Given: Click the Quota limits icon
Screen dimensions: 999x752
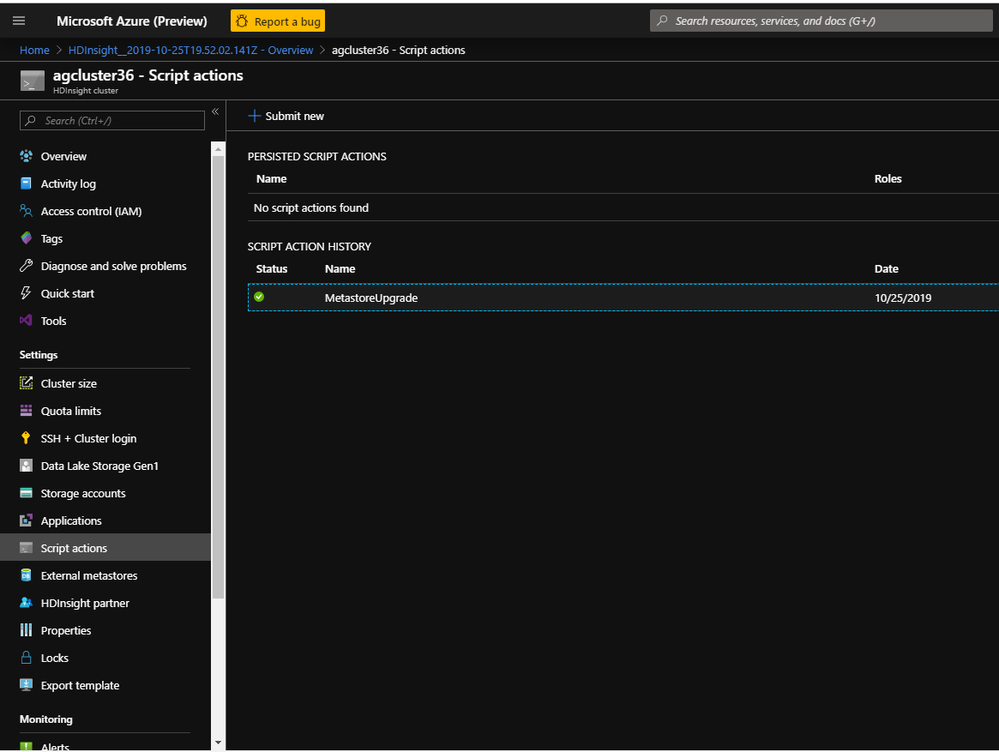Looking at the screenshot, I should pyautogui.click(x=26, y=410).
